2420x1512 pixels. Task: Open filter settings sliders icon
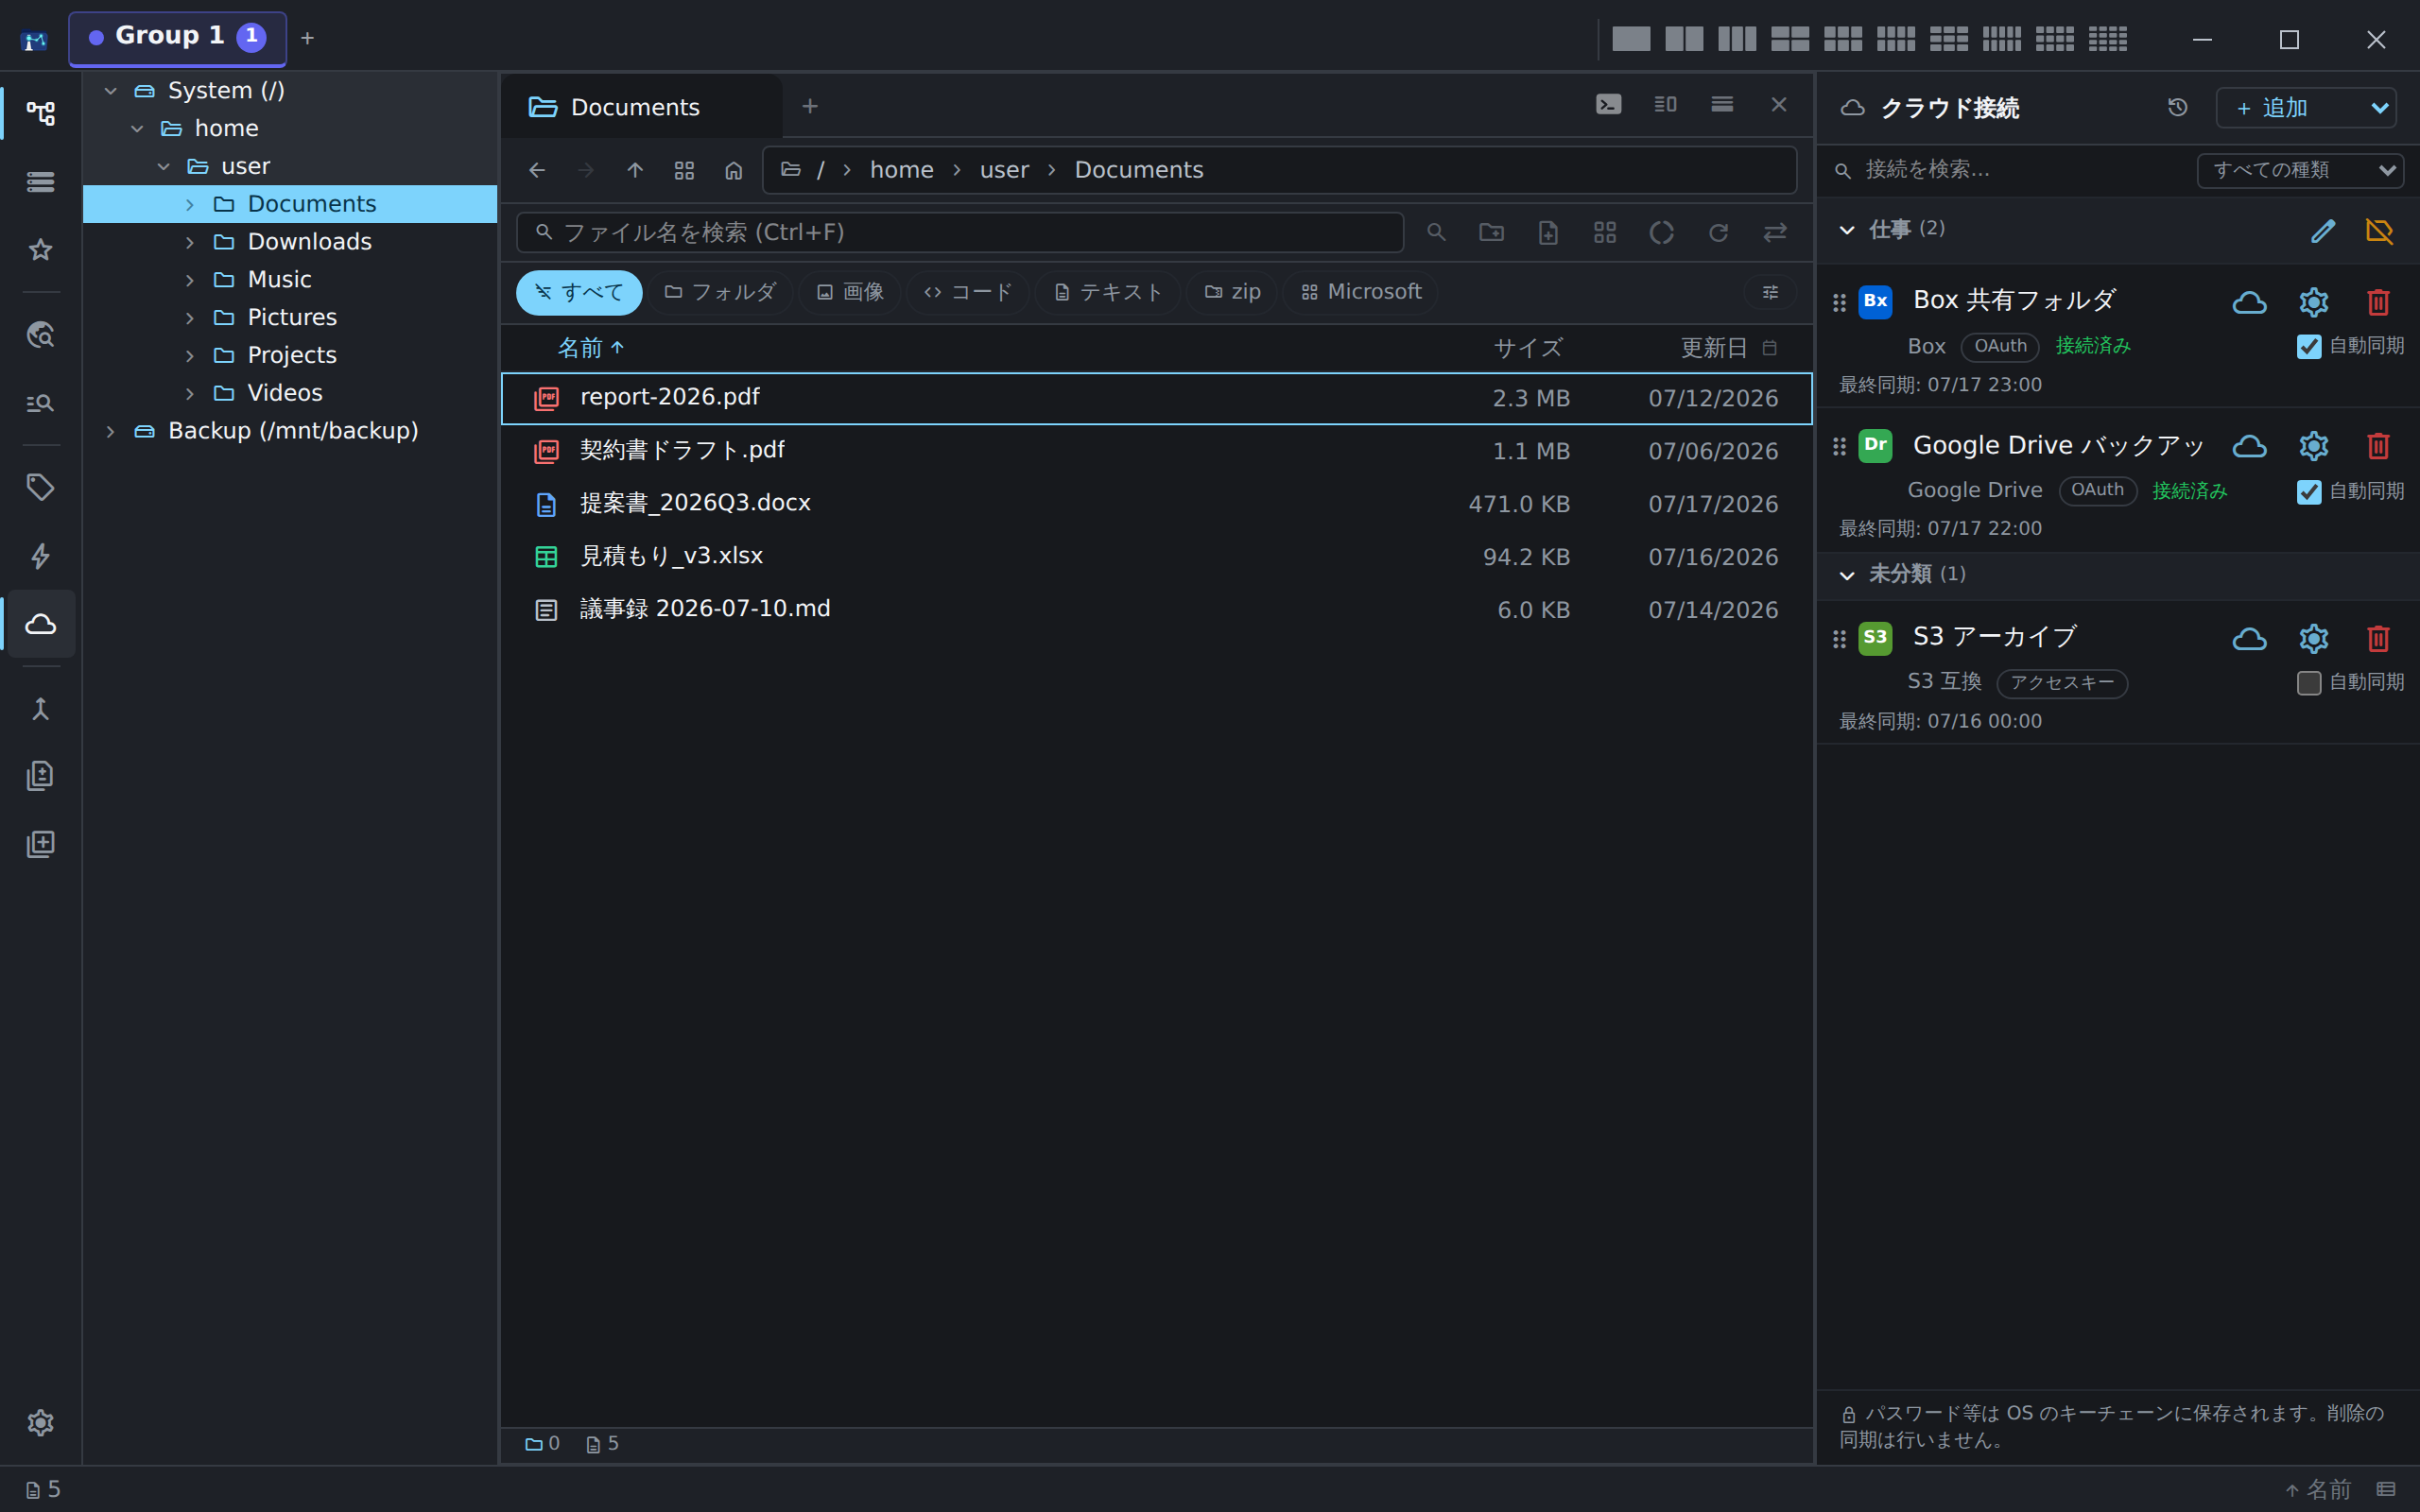[1770, 292]
